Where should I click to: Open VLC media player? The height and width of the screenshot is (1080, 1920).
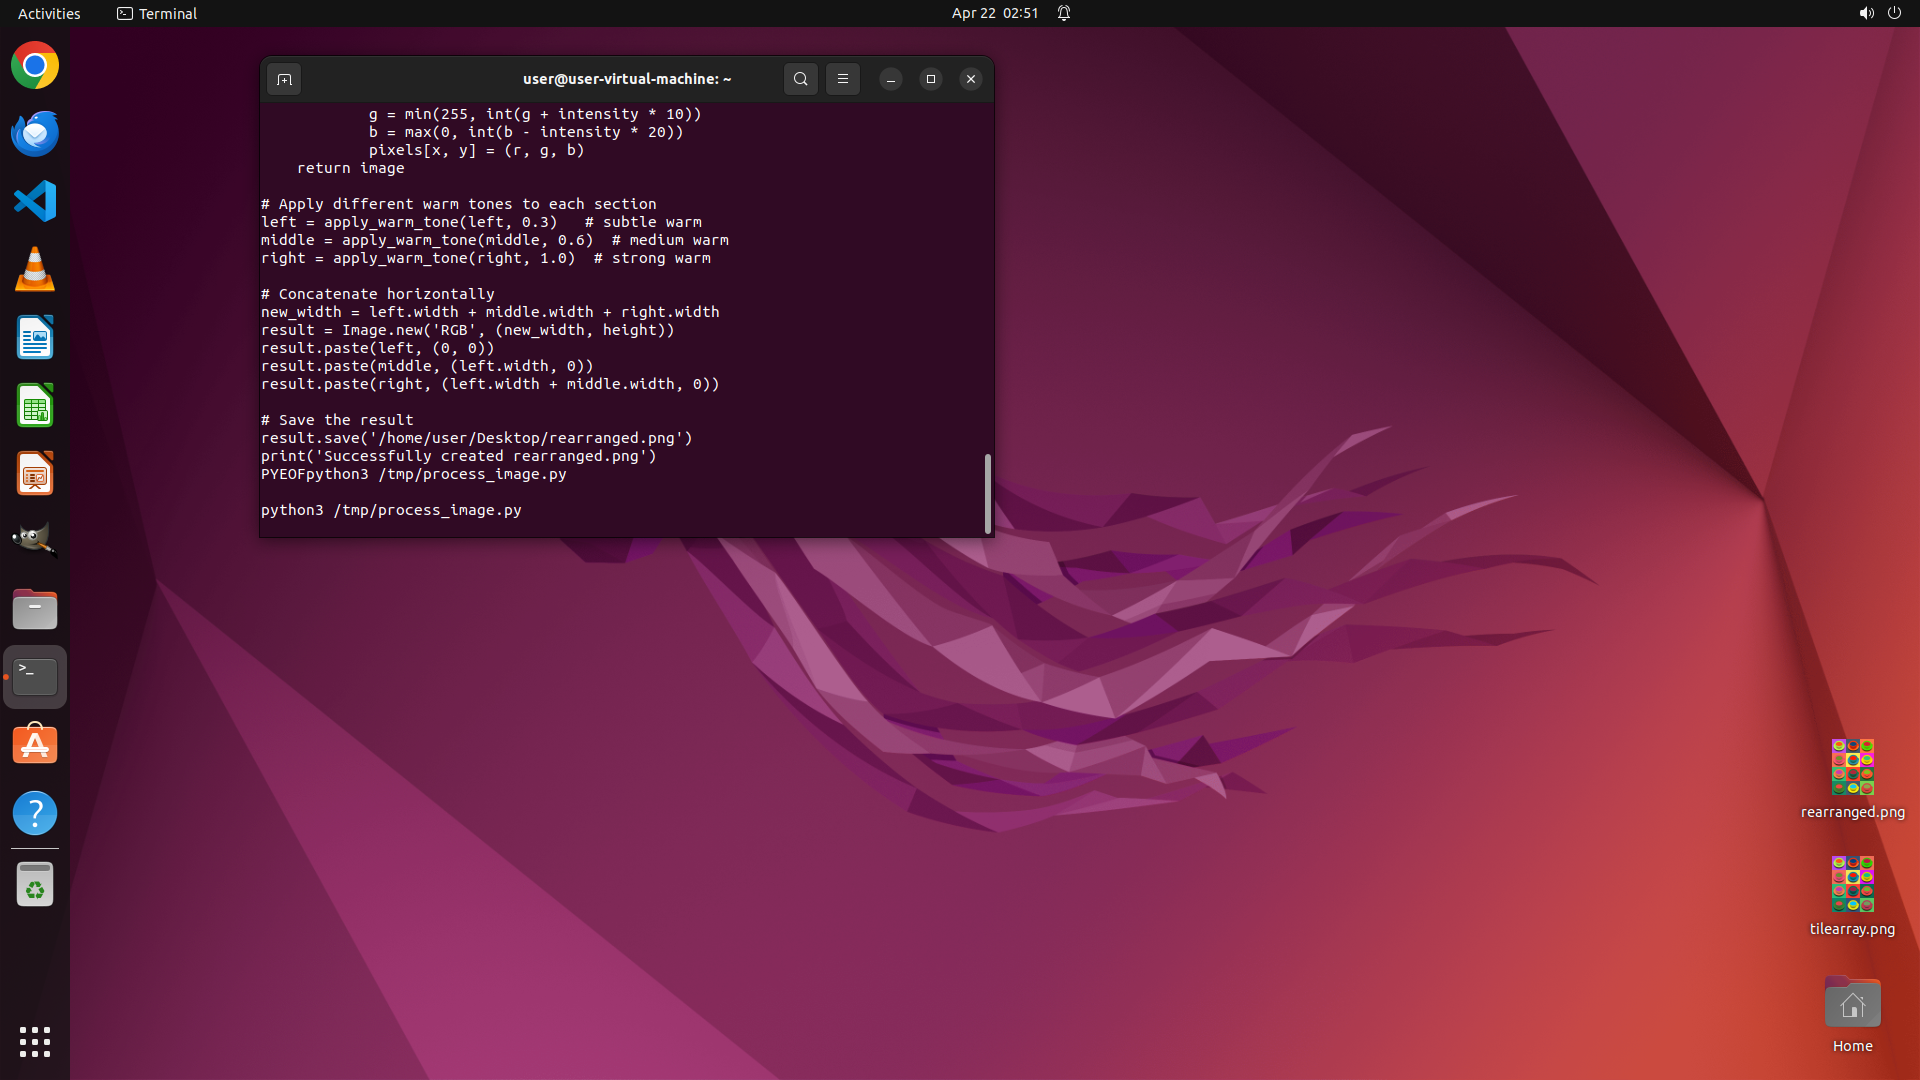click(x=35, y=270)
